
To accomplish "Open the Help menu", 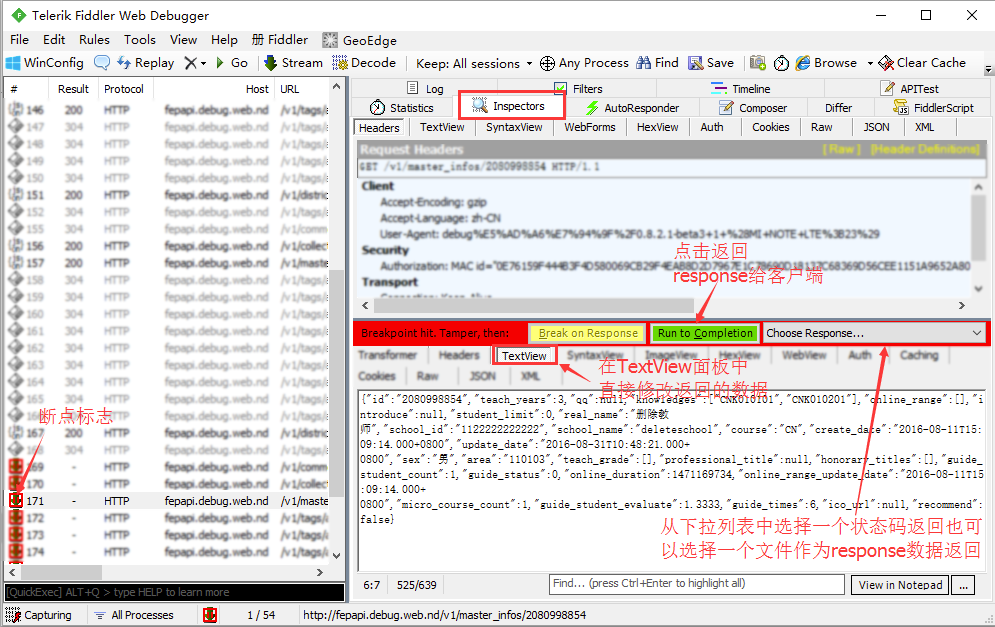I will tap(224, 39).
